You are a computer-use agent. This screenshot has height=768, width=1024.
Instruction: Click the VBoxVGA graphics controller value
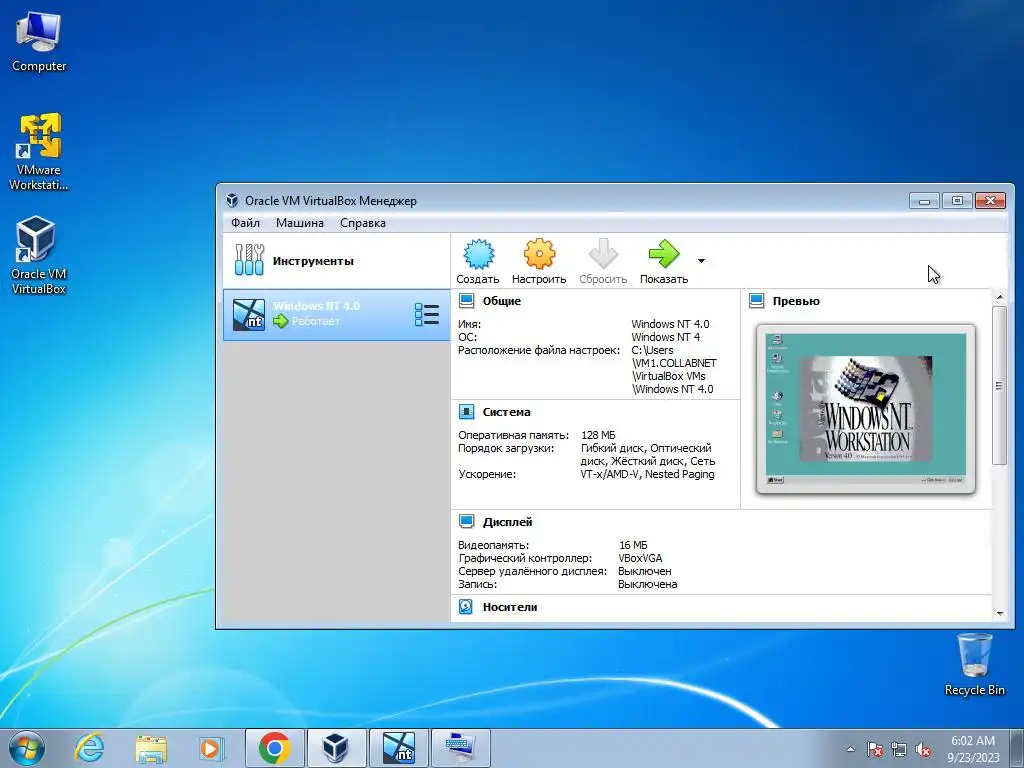(x=640, y=558)
